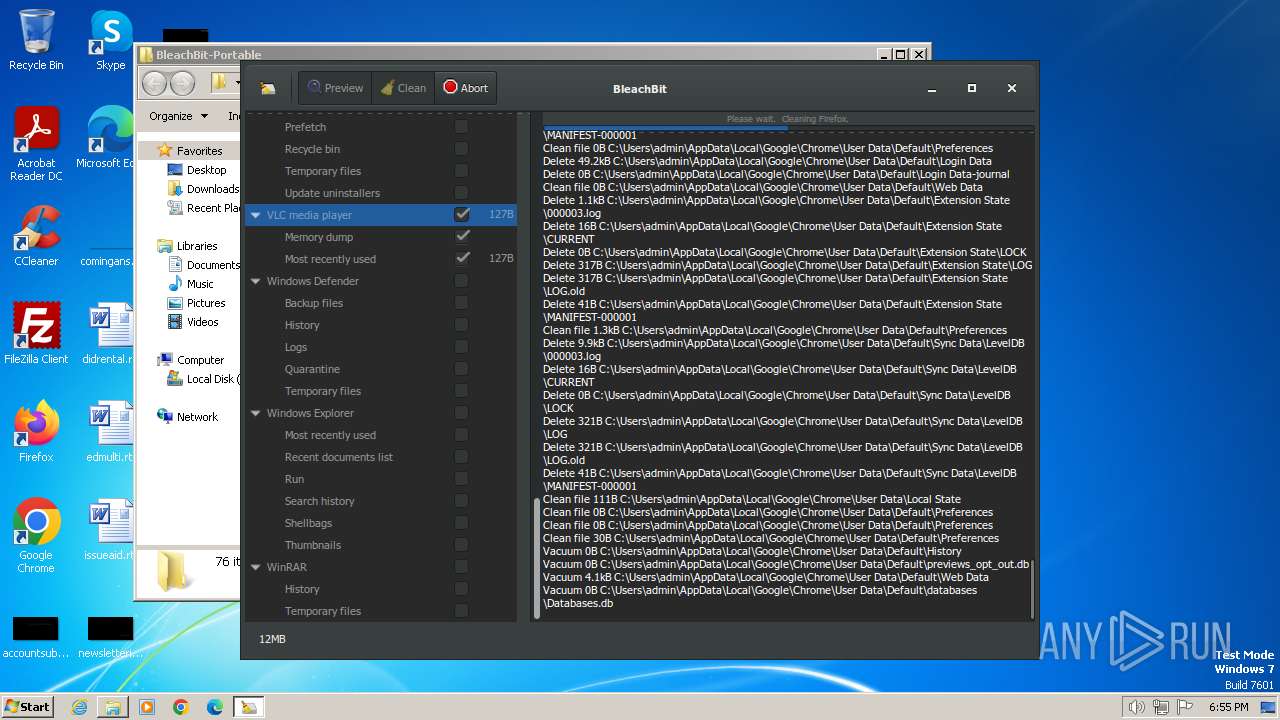
Task: Click the Clean broom button
Action: 403,88
